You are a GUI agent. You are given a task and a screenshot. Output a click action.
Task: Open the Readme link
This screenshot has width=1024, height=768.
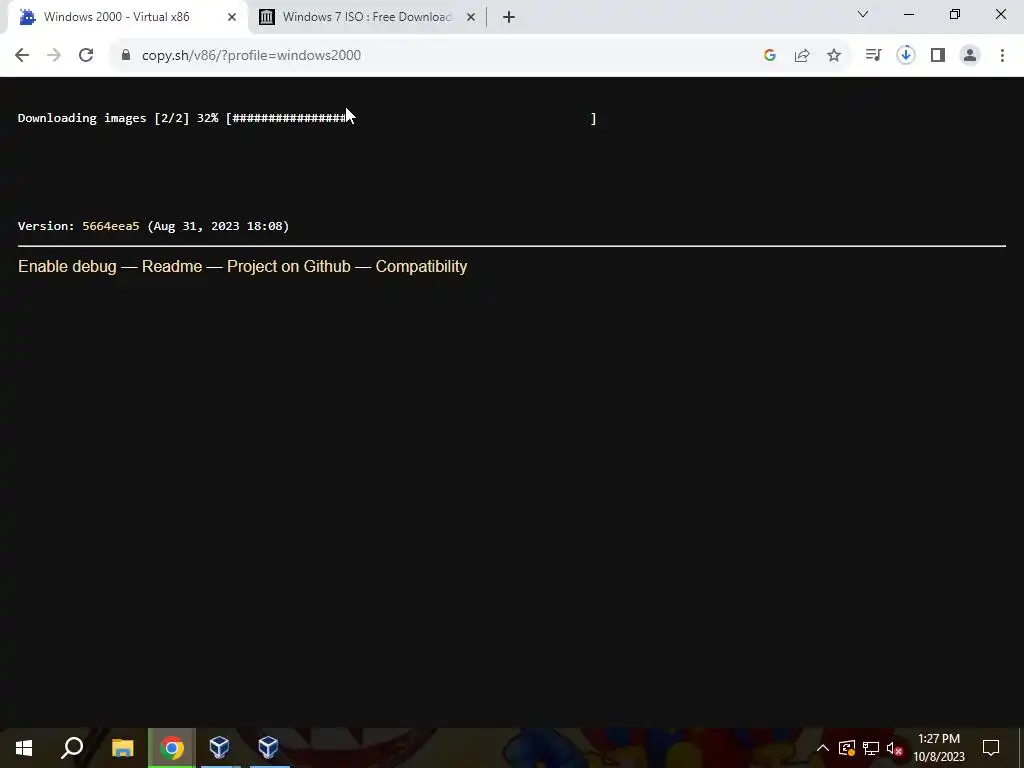point(172,266)
